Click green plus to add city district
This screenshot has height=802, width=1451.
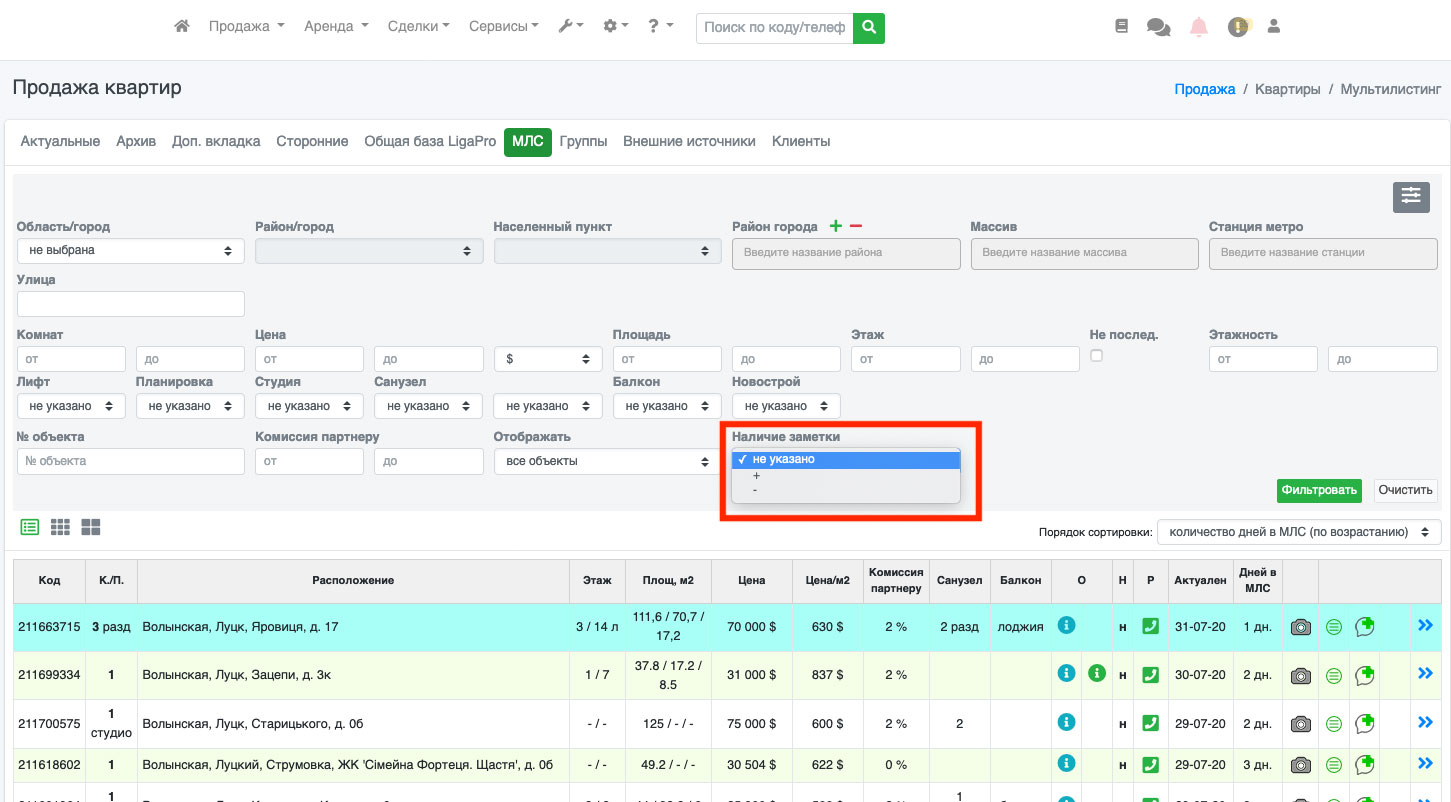[836, 226]
